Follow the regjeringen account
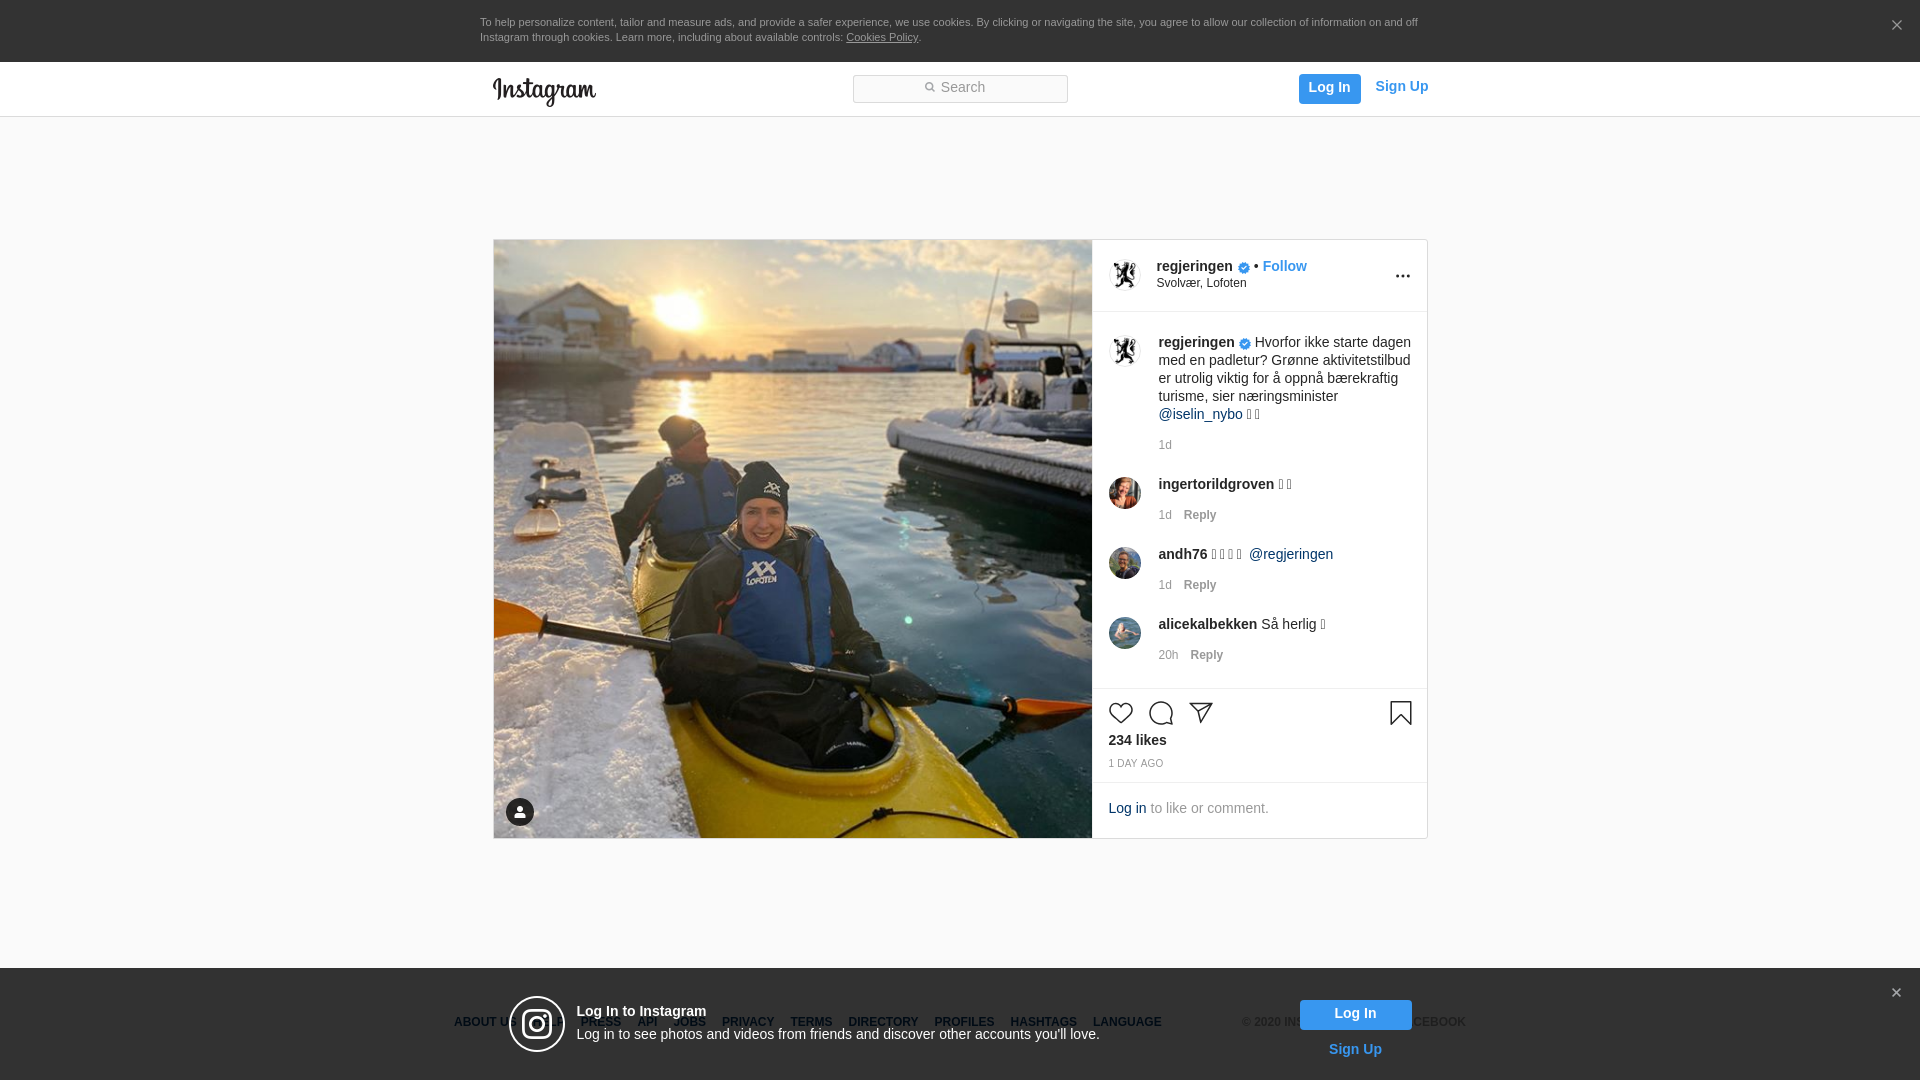 (1284, 266)
